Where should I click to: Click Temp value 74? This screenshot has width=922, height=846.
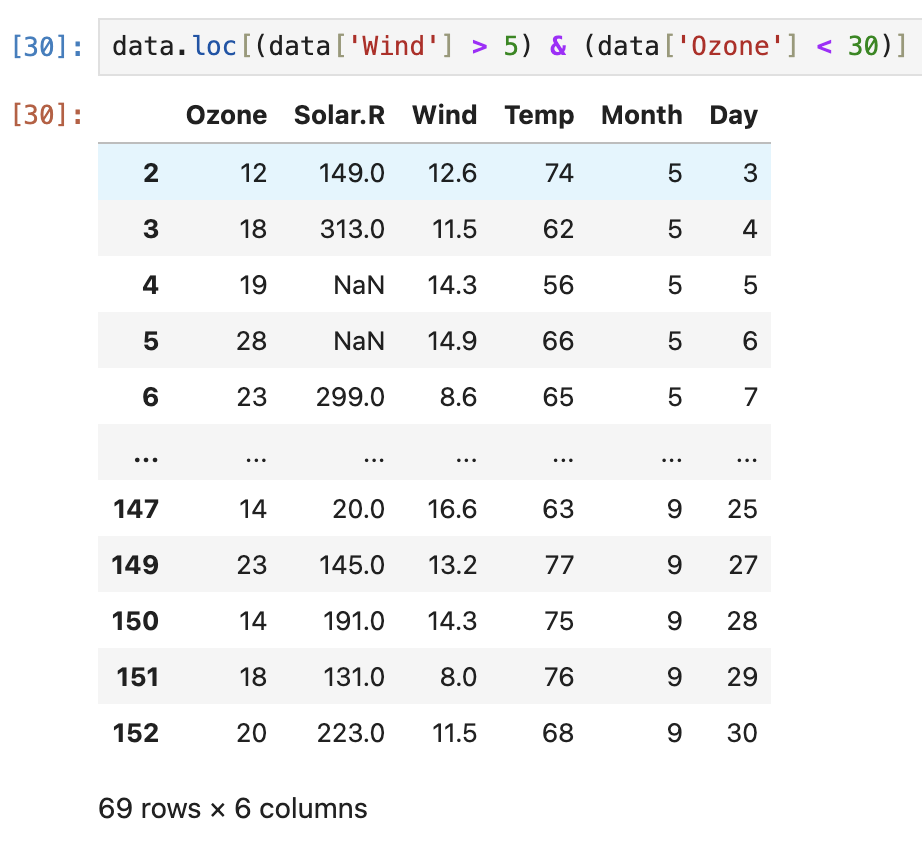coord(559,173)
